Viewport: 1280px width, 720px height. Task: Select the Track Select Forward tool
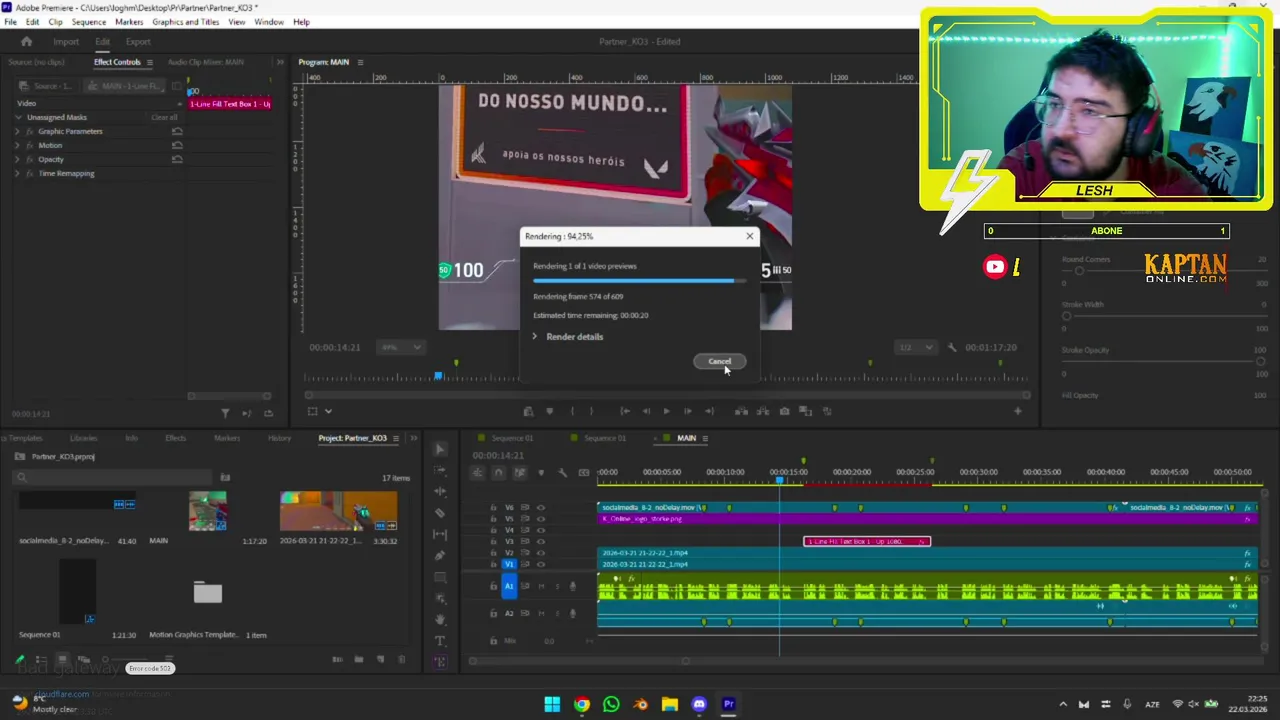[x=440, y=470]
